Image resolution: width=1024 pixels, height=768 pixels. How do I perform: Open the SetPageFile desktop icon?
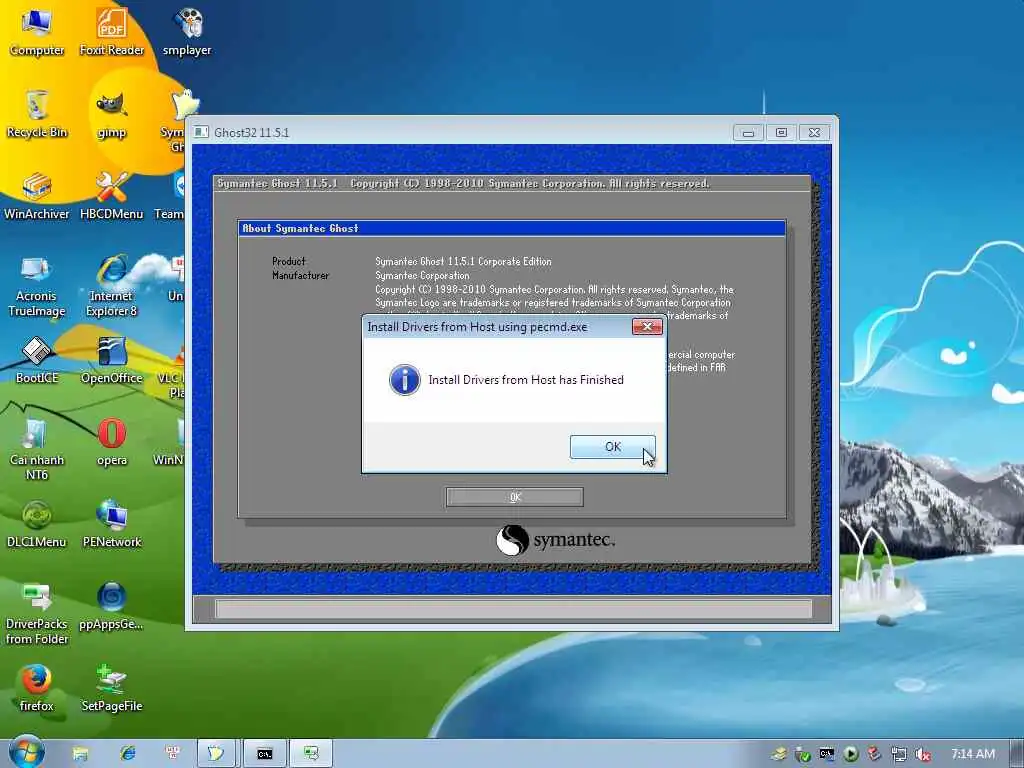tap(112, 688)
